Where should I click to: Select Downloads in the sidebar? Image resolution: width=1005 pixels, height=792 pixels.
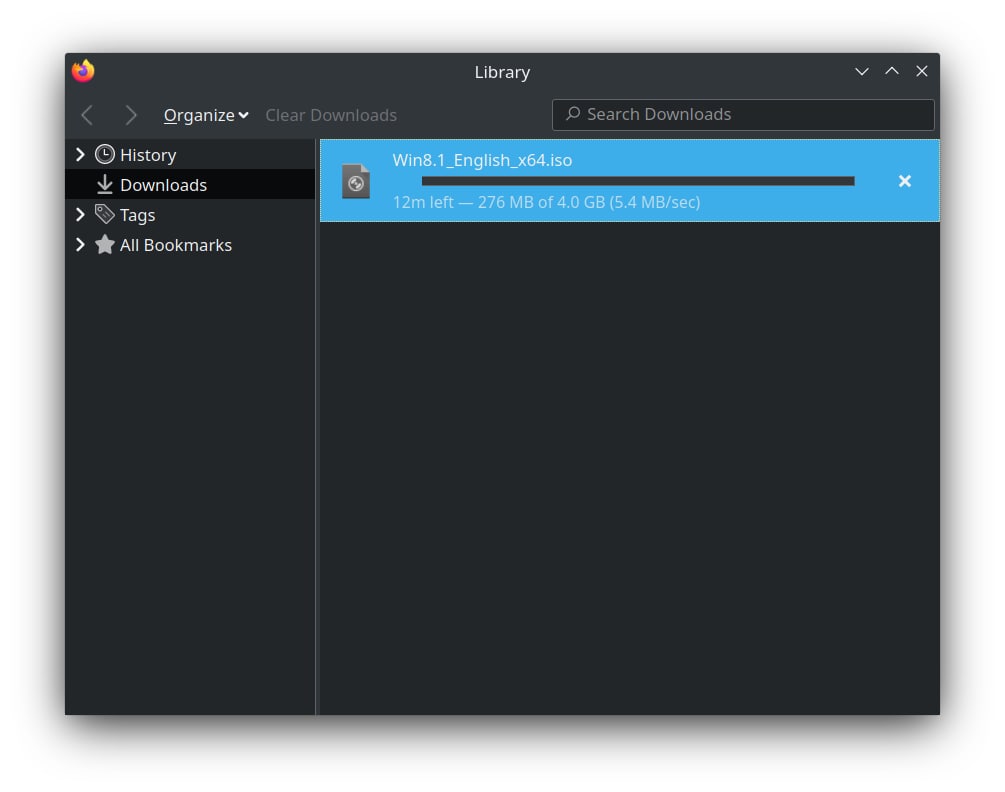(x=163, y=185)
